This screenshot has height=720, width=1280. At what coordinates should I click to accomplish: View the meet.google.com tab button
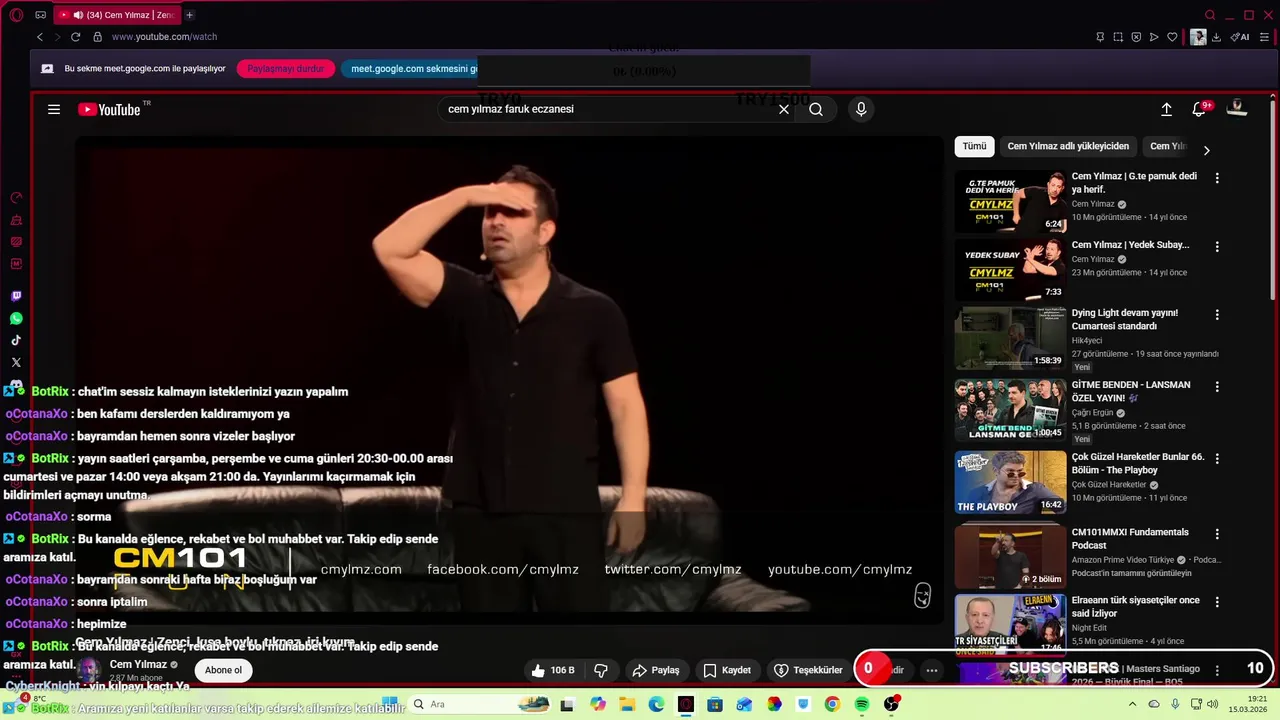[x=410, y=69]
